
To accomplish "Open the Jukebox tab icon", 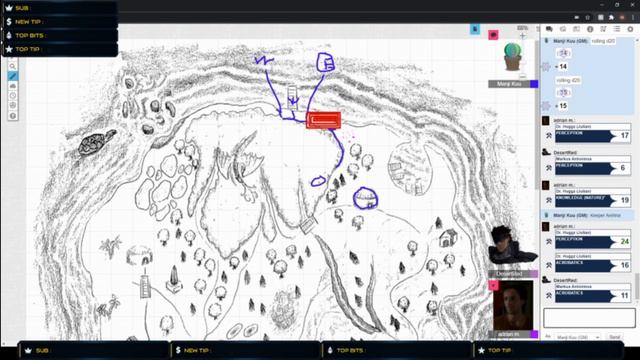I will (603, 29).
